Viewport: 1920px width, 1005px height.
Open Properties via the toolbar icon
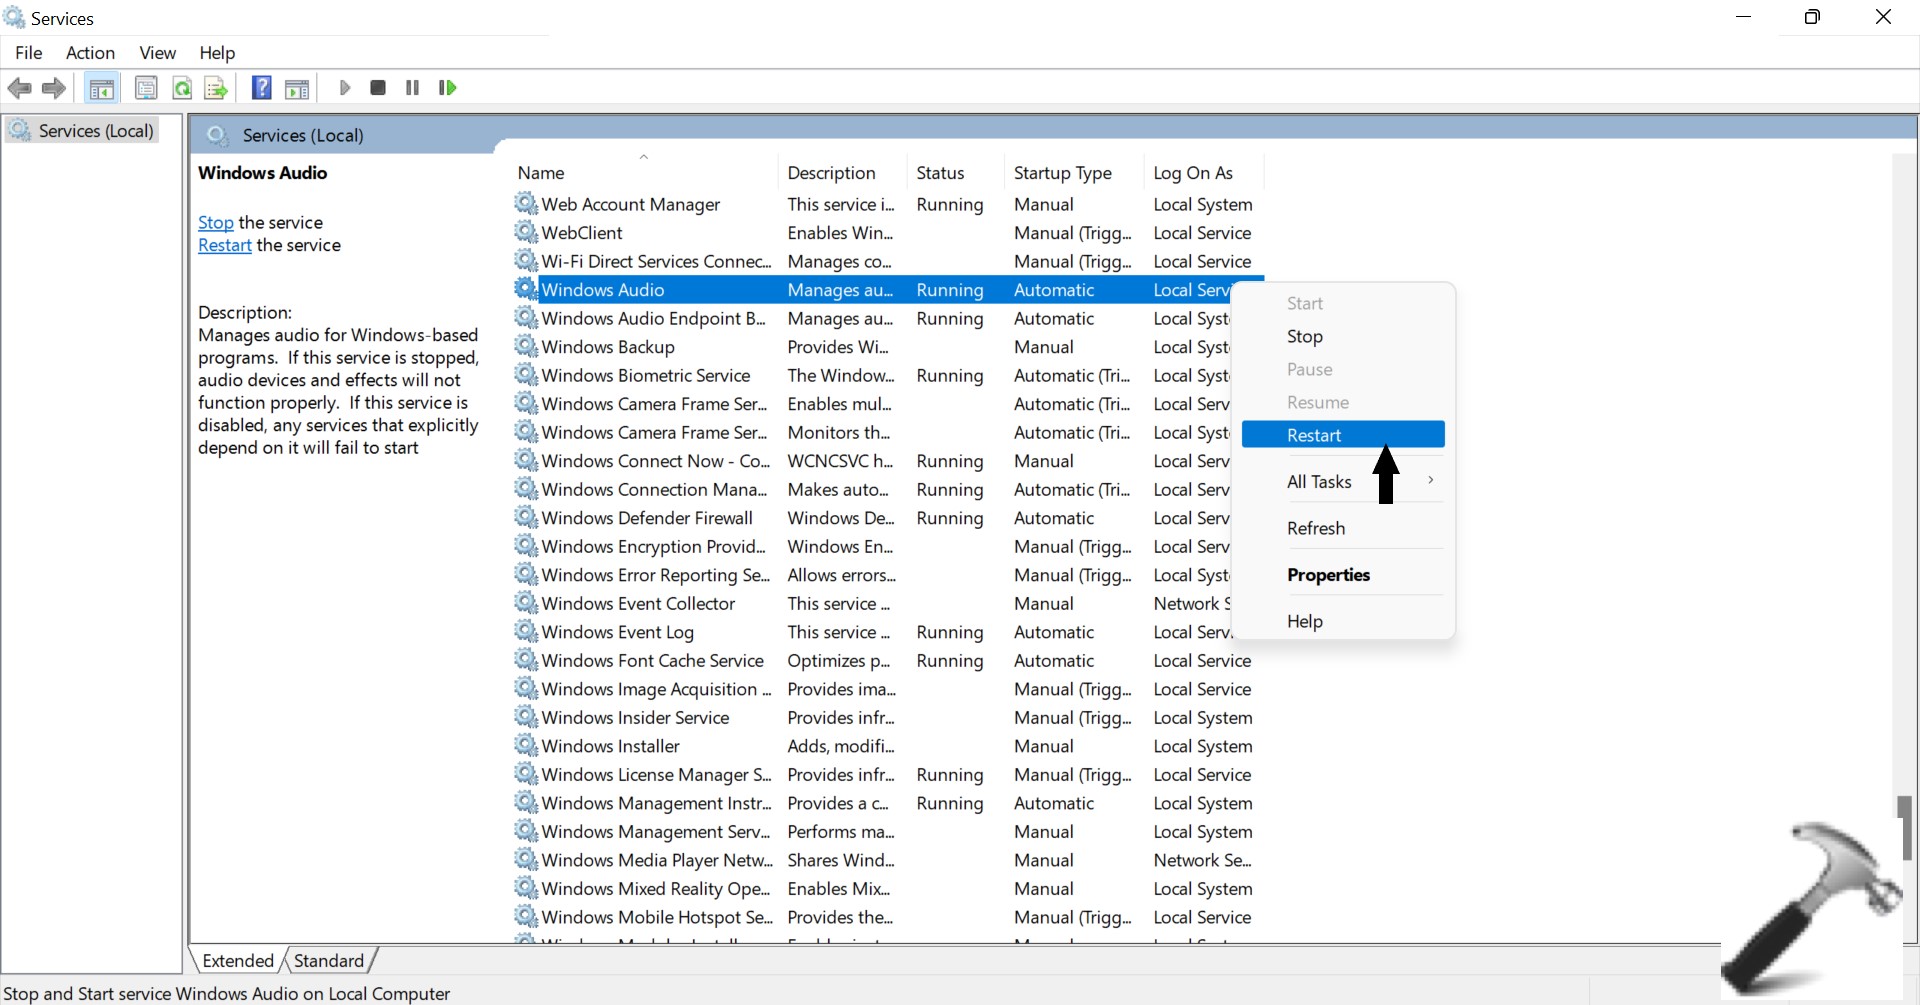point(146,89)
